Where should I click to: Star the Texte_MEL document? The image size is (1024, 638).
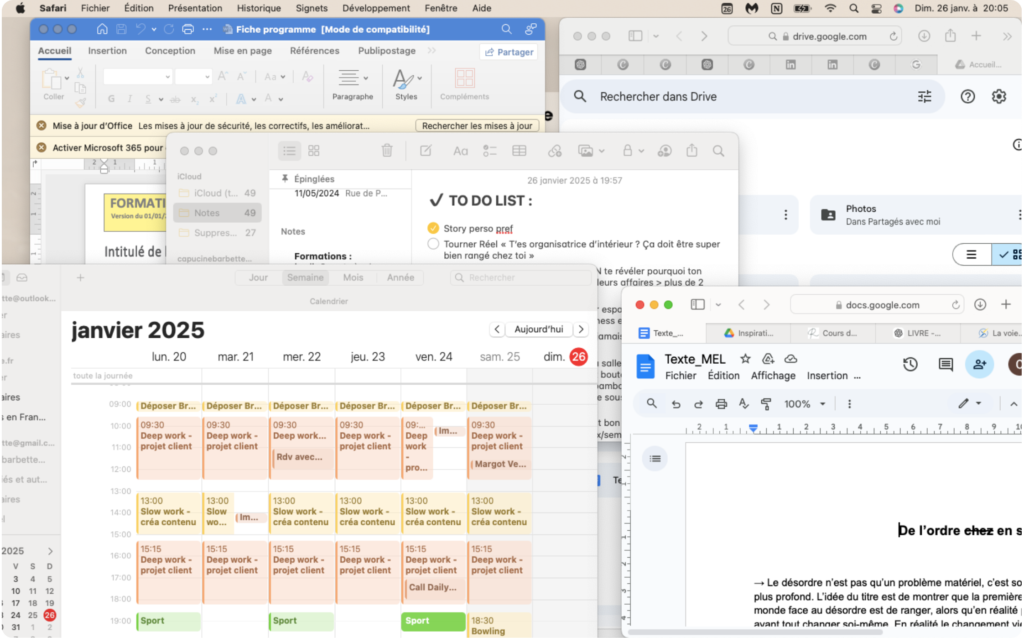coord(745,359)
